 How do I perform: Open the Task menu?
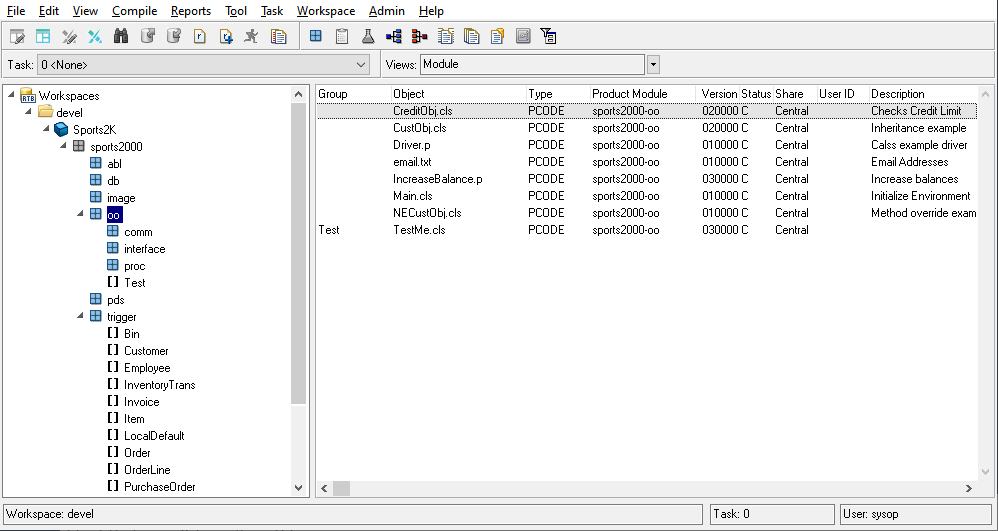click(x=272, y=11)
